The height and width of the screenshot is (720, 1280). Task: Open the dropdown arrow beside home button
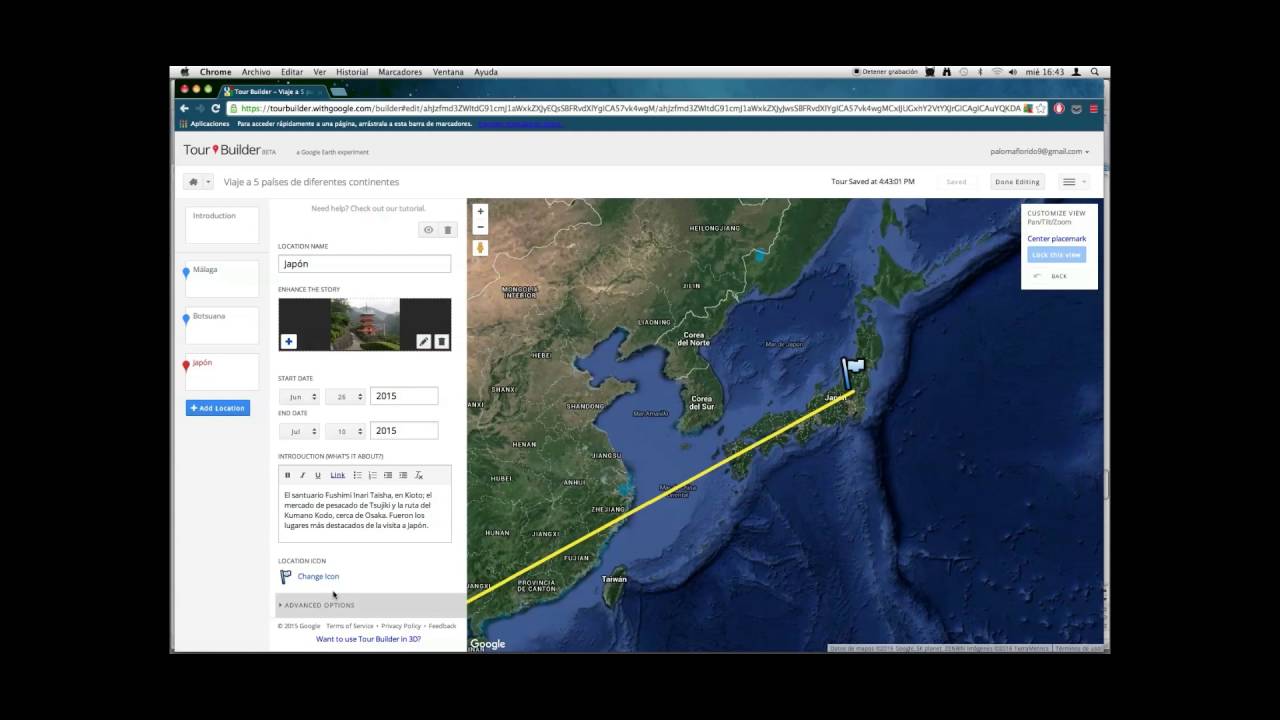click(208, 182)
